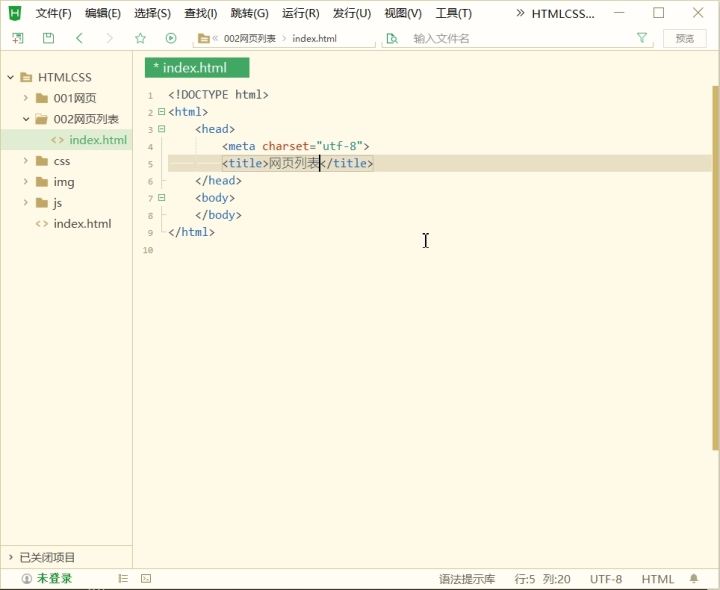Screen dimensions: 720x590
Task: Fold the body tag on line 7
Action: pyautogui.click(x=162, y=198)
